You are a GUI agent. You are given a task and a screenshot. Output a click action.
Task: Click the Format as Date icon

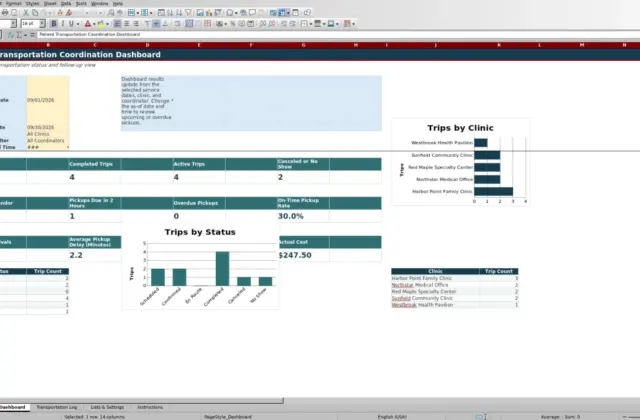coord(251,24)
